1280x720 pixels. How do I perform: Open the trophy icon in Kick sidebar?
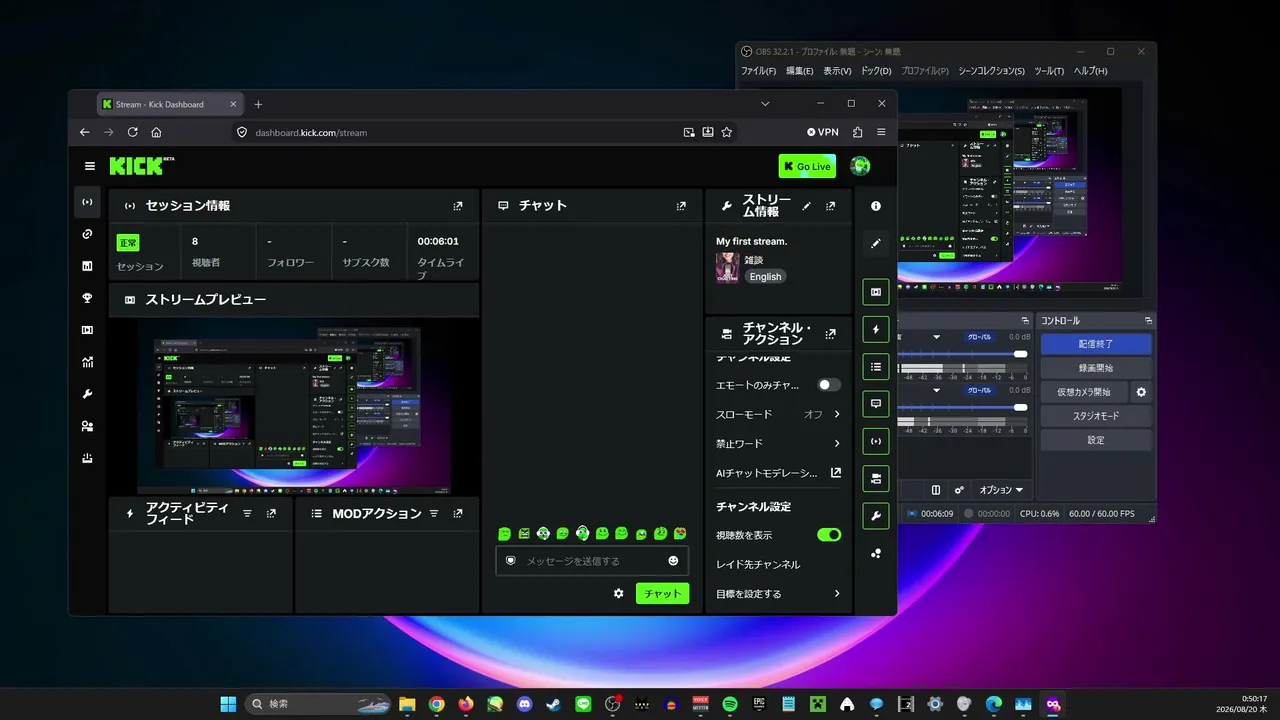(88, 298)
